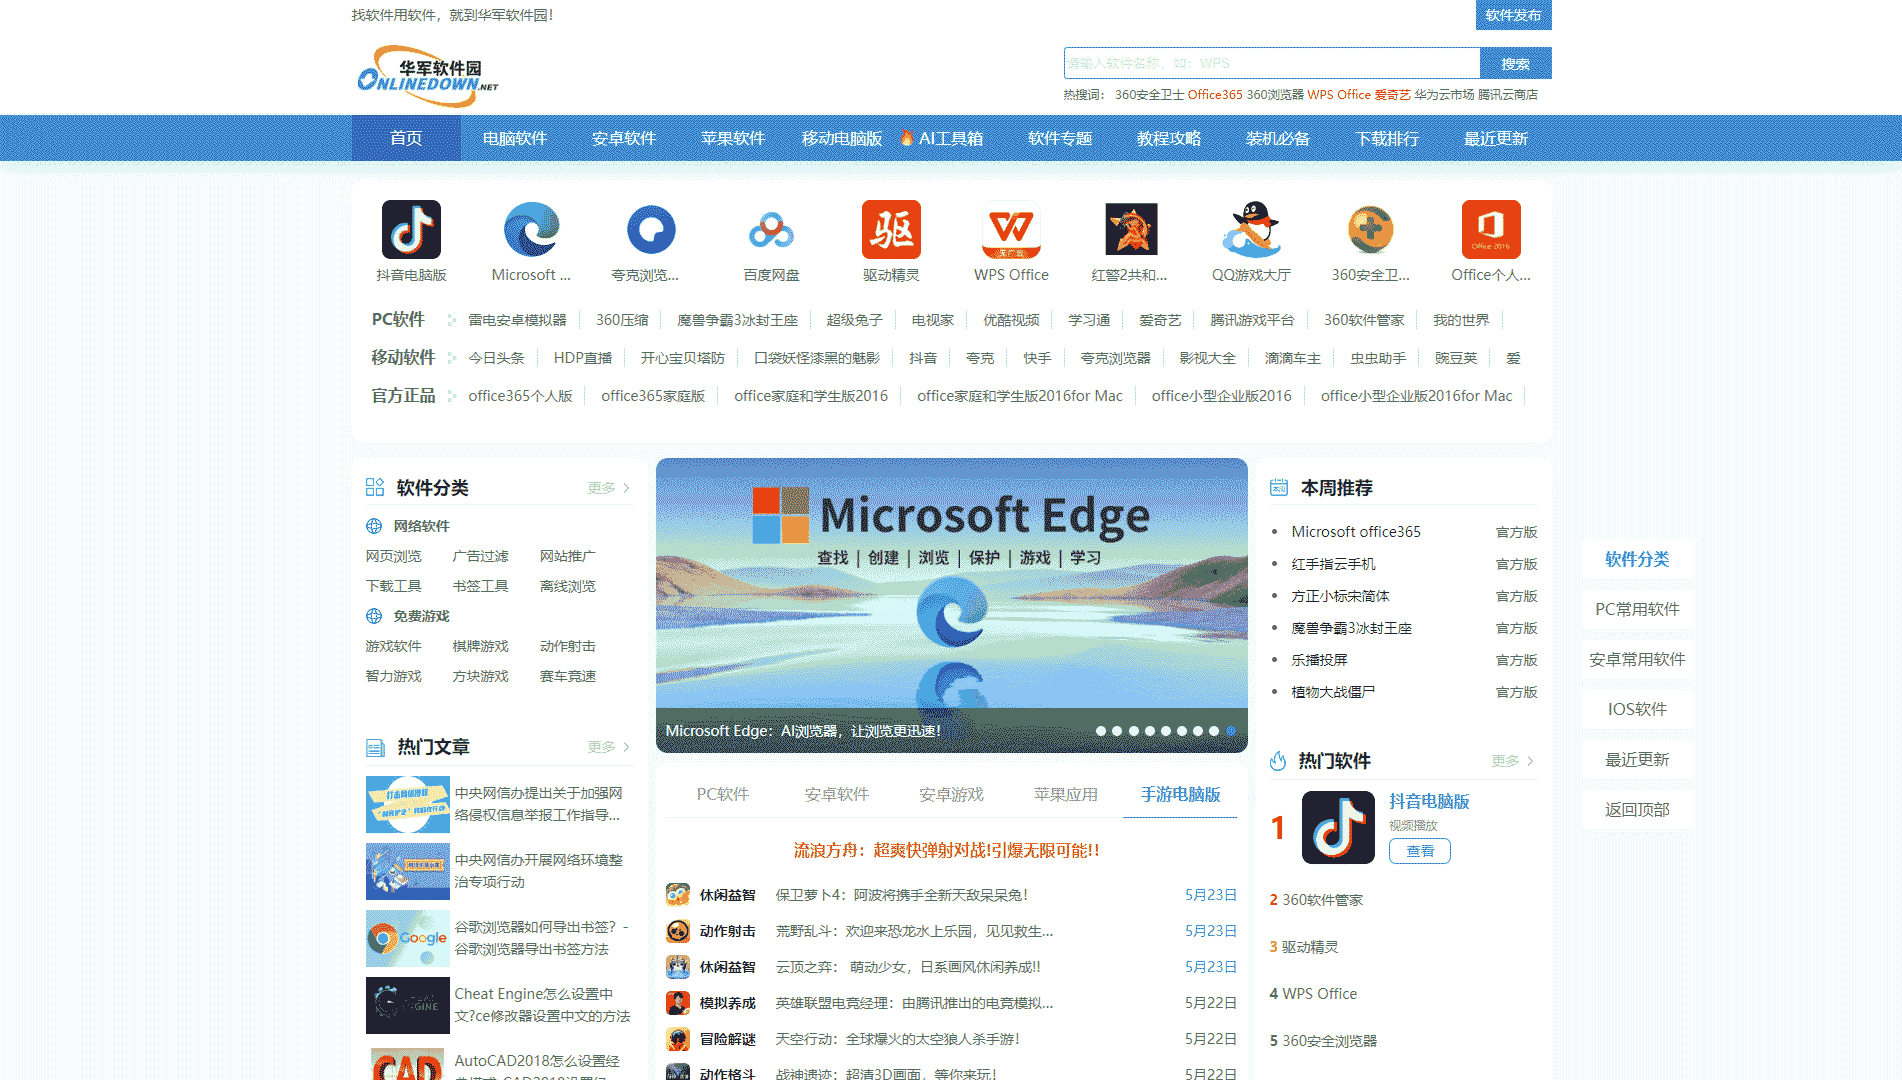The image size is (1902, 1080).
Task: Click the 本周推荐 calendar icon
Action: click(x=1279, y=487)
